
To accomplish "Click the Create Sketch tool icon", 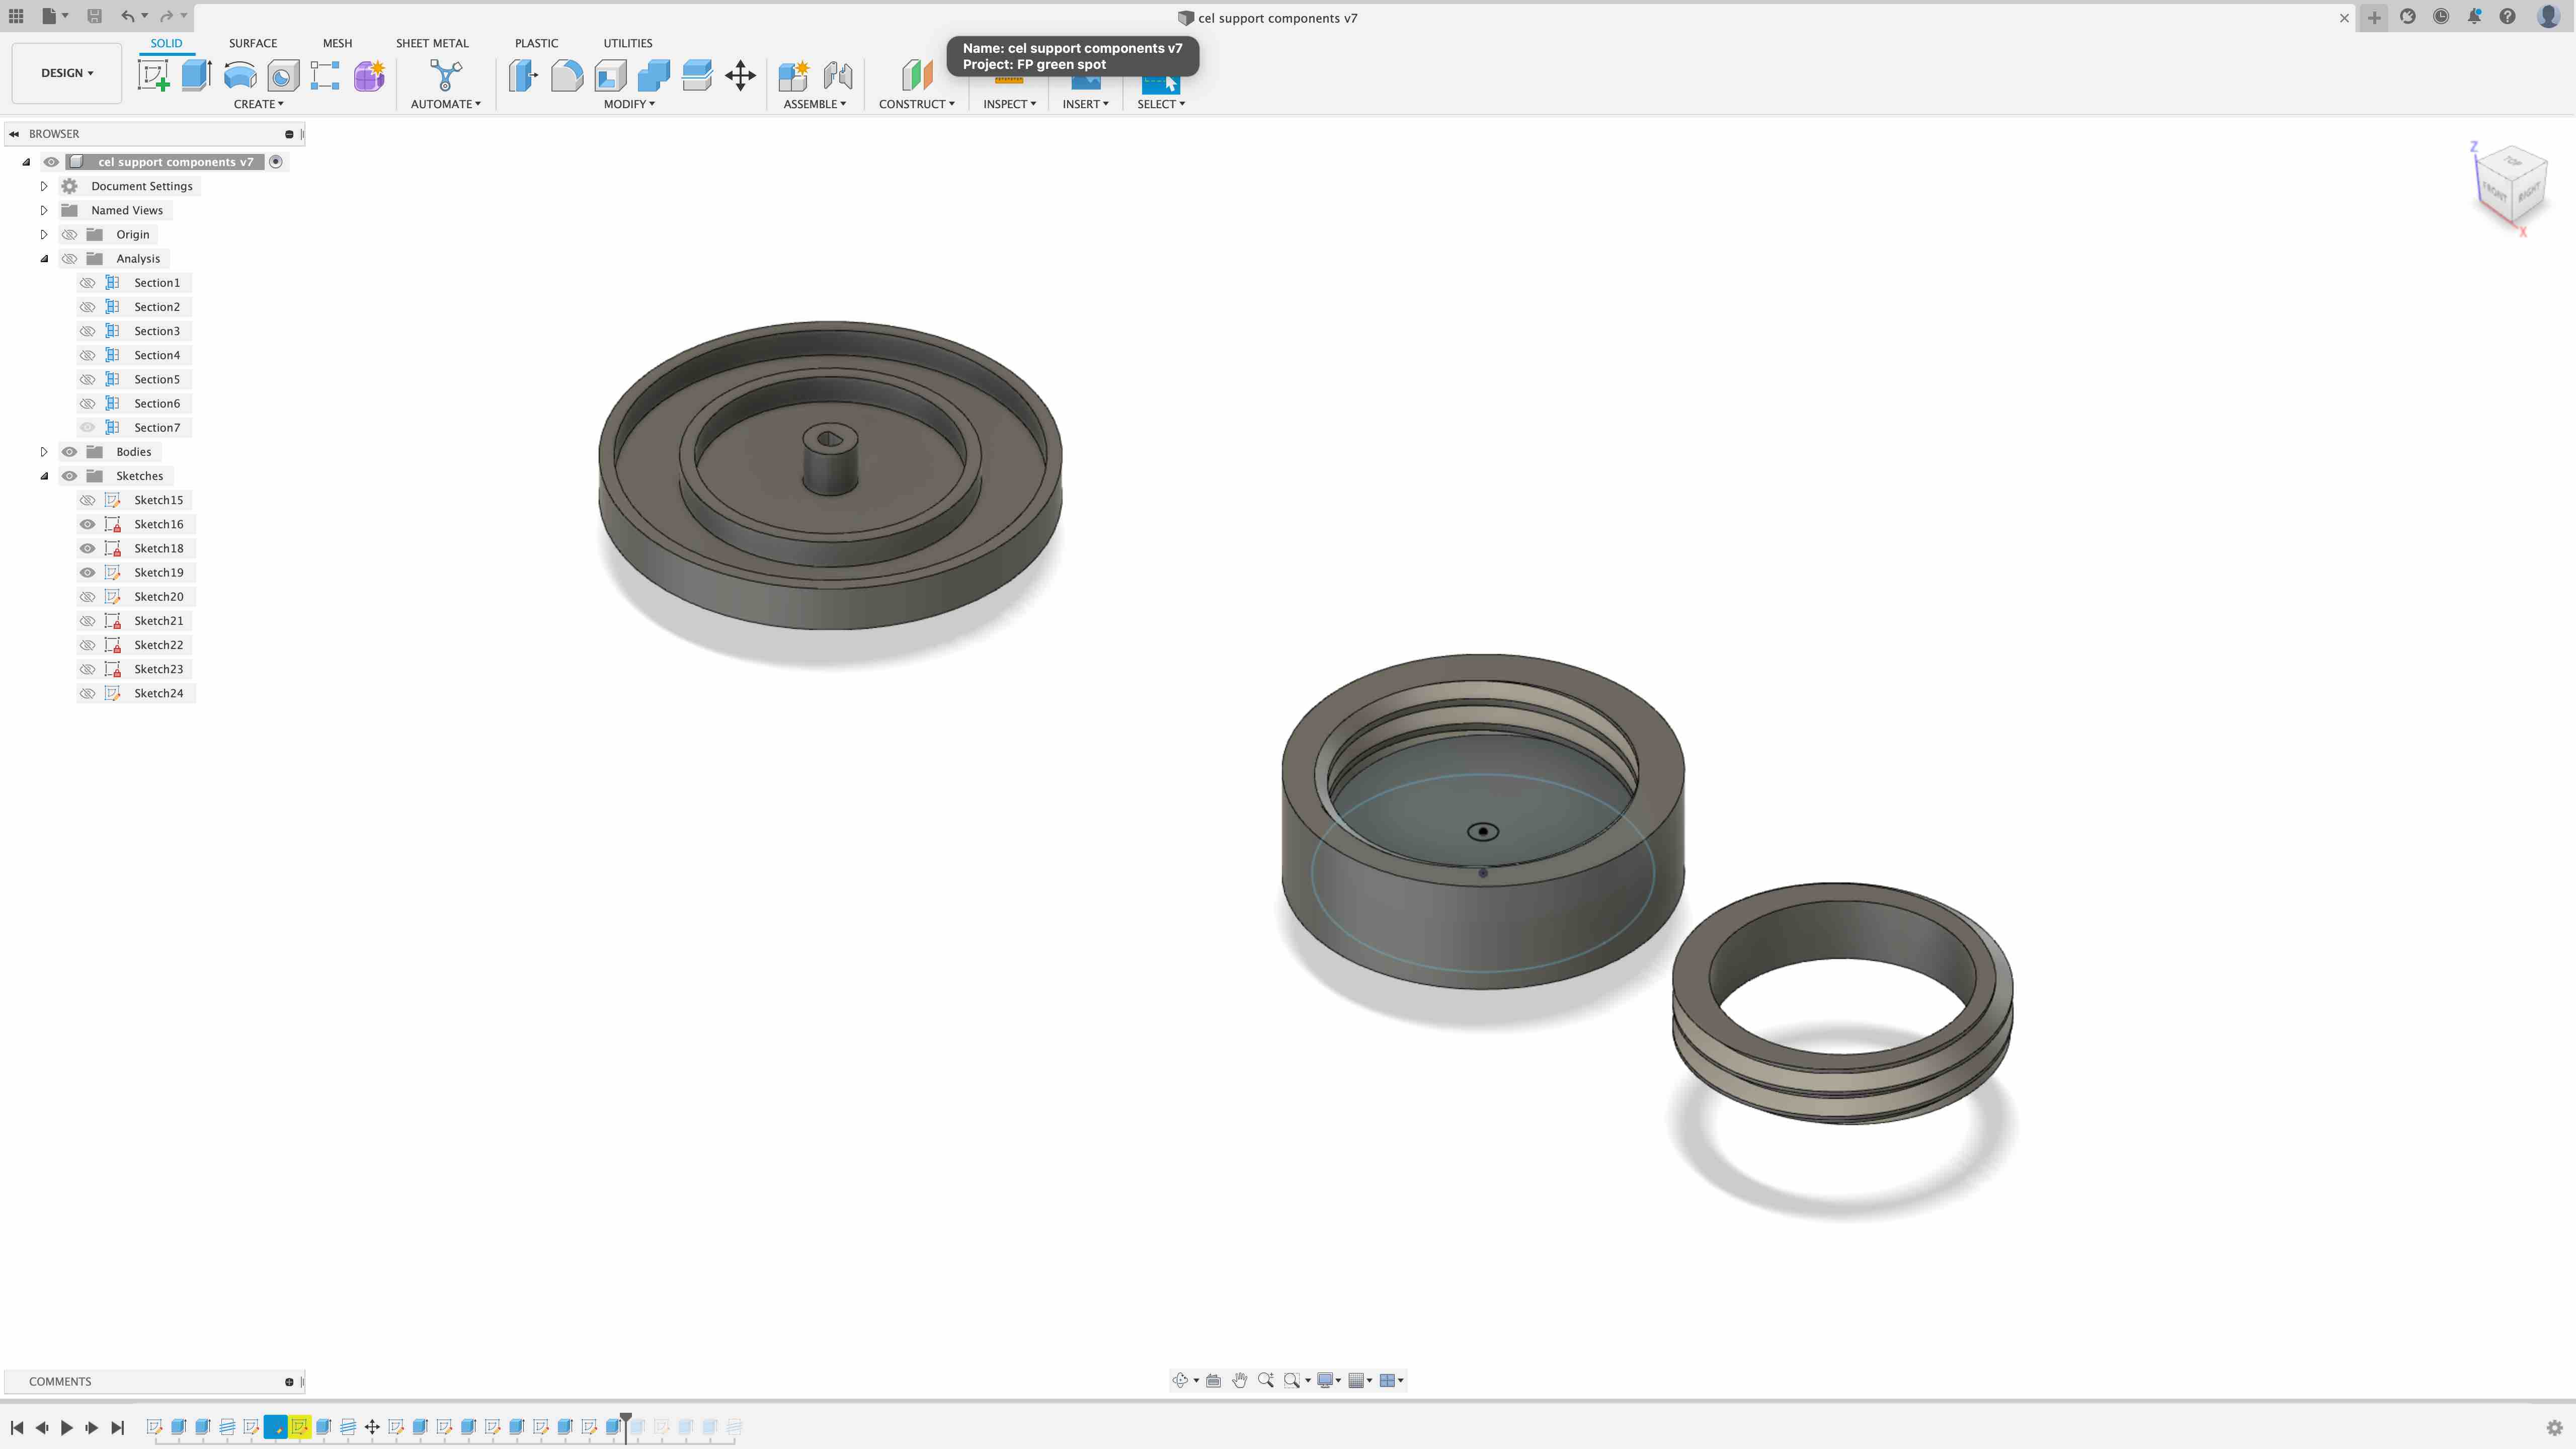I will [153, 75].
